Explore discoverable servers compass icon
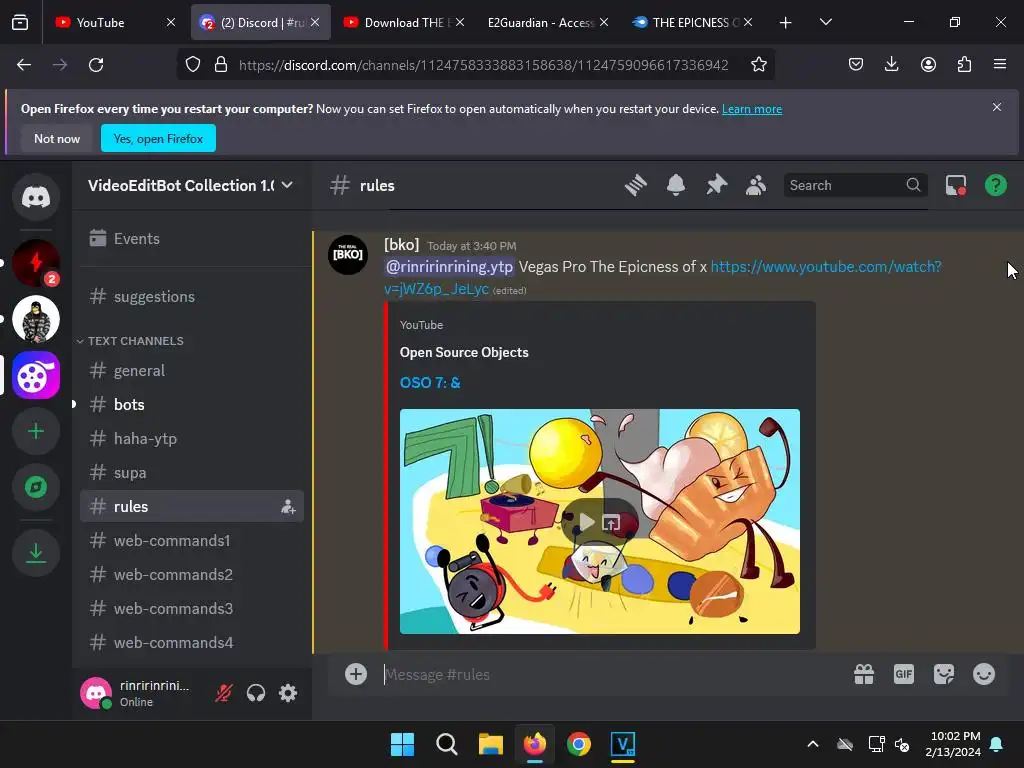Screen dimensions: 1024x768 36,487
